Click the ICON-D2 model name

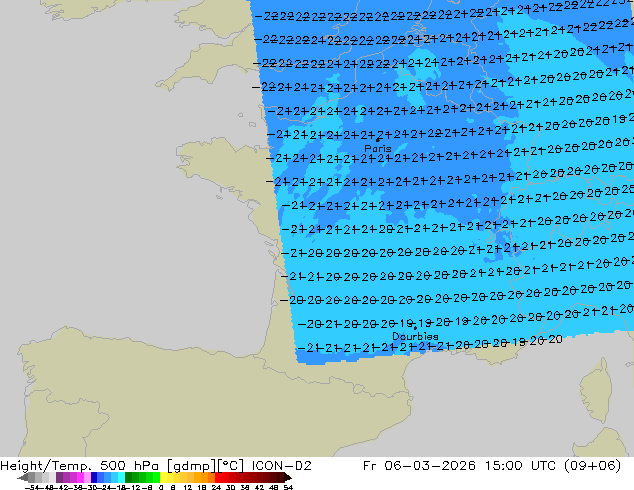pos(281,466)
